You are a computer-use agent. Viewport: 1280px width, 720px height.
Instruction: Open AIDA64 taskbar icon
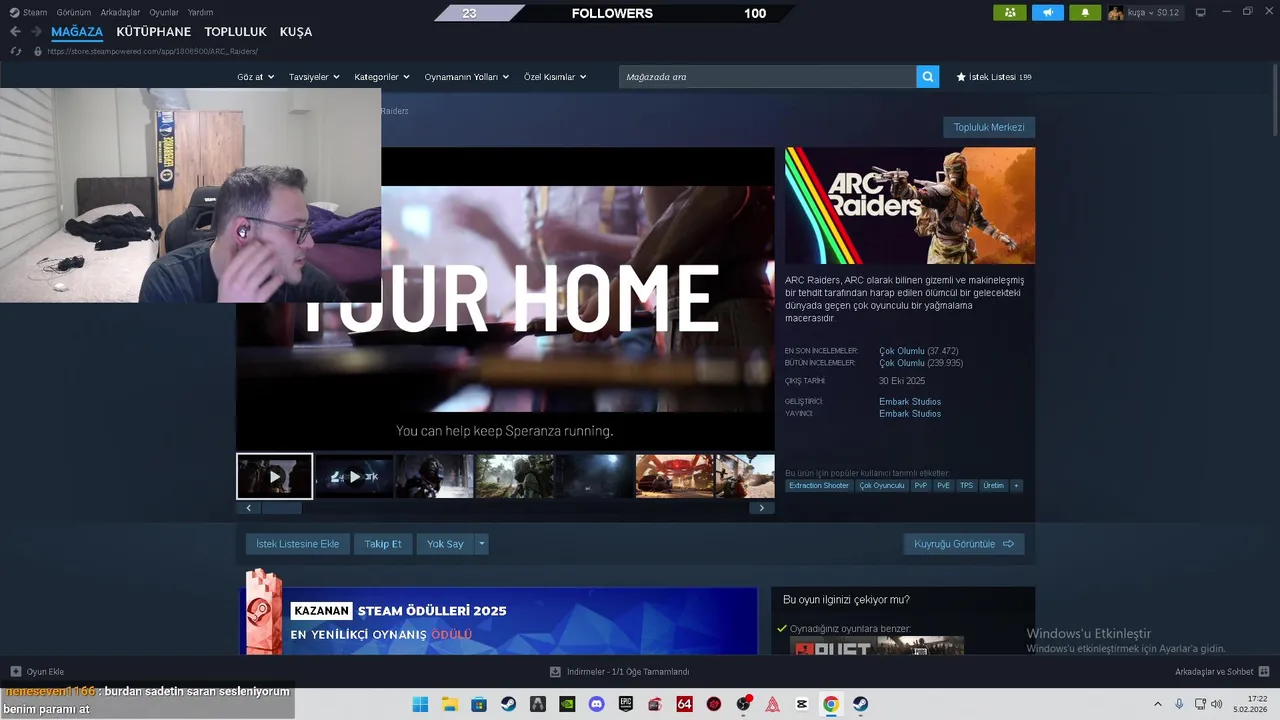pos(684,704)
